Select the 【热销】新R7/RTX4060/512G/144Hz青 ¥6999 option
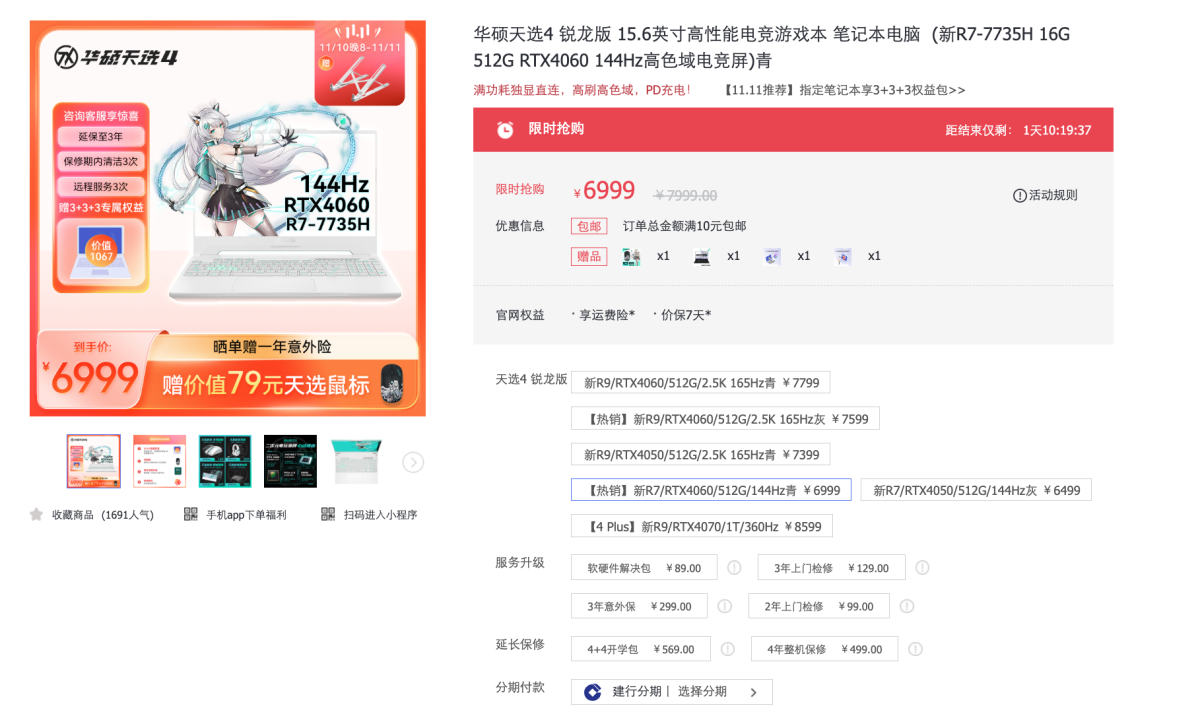The height and width of the screenshot is (718, 1200). [711, 490]
